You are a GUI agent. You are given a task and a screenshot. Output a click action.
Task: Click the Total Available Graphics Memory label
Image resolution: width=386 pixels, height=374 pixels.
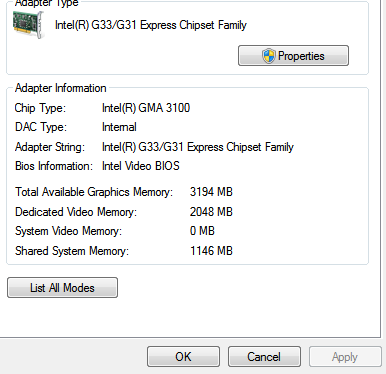click(x=94, y=192)
